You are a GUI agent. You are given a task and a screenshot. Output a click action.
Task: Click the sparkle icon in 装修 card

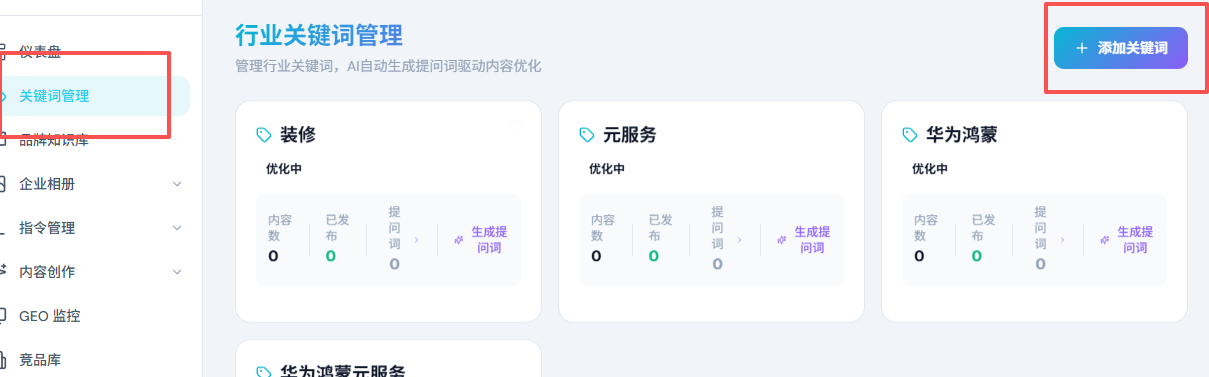tap(459, 240)
